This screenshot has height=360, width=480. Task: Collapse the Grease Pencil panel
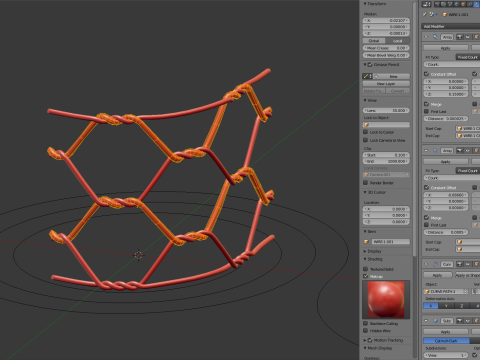click(x=365, y=65)
